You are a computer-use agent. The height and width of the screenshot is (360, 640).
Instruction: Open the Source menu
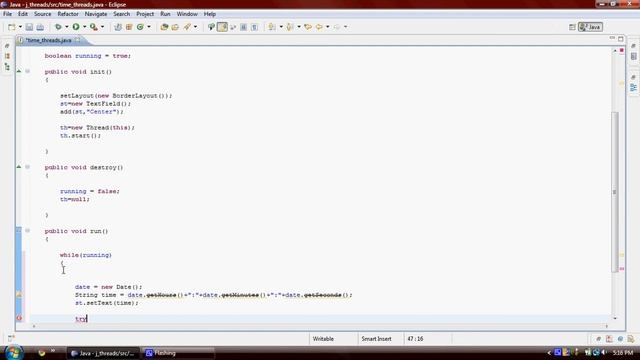pyautogui.click(x=42, y=14)
